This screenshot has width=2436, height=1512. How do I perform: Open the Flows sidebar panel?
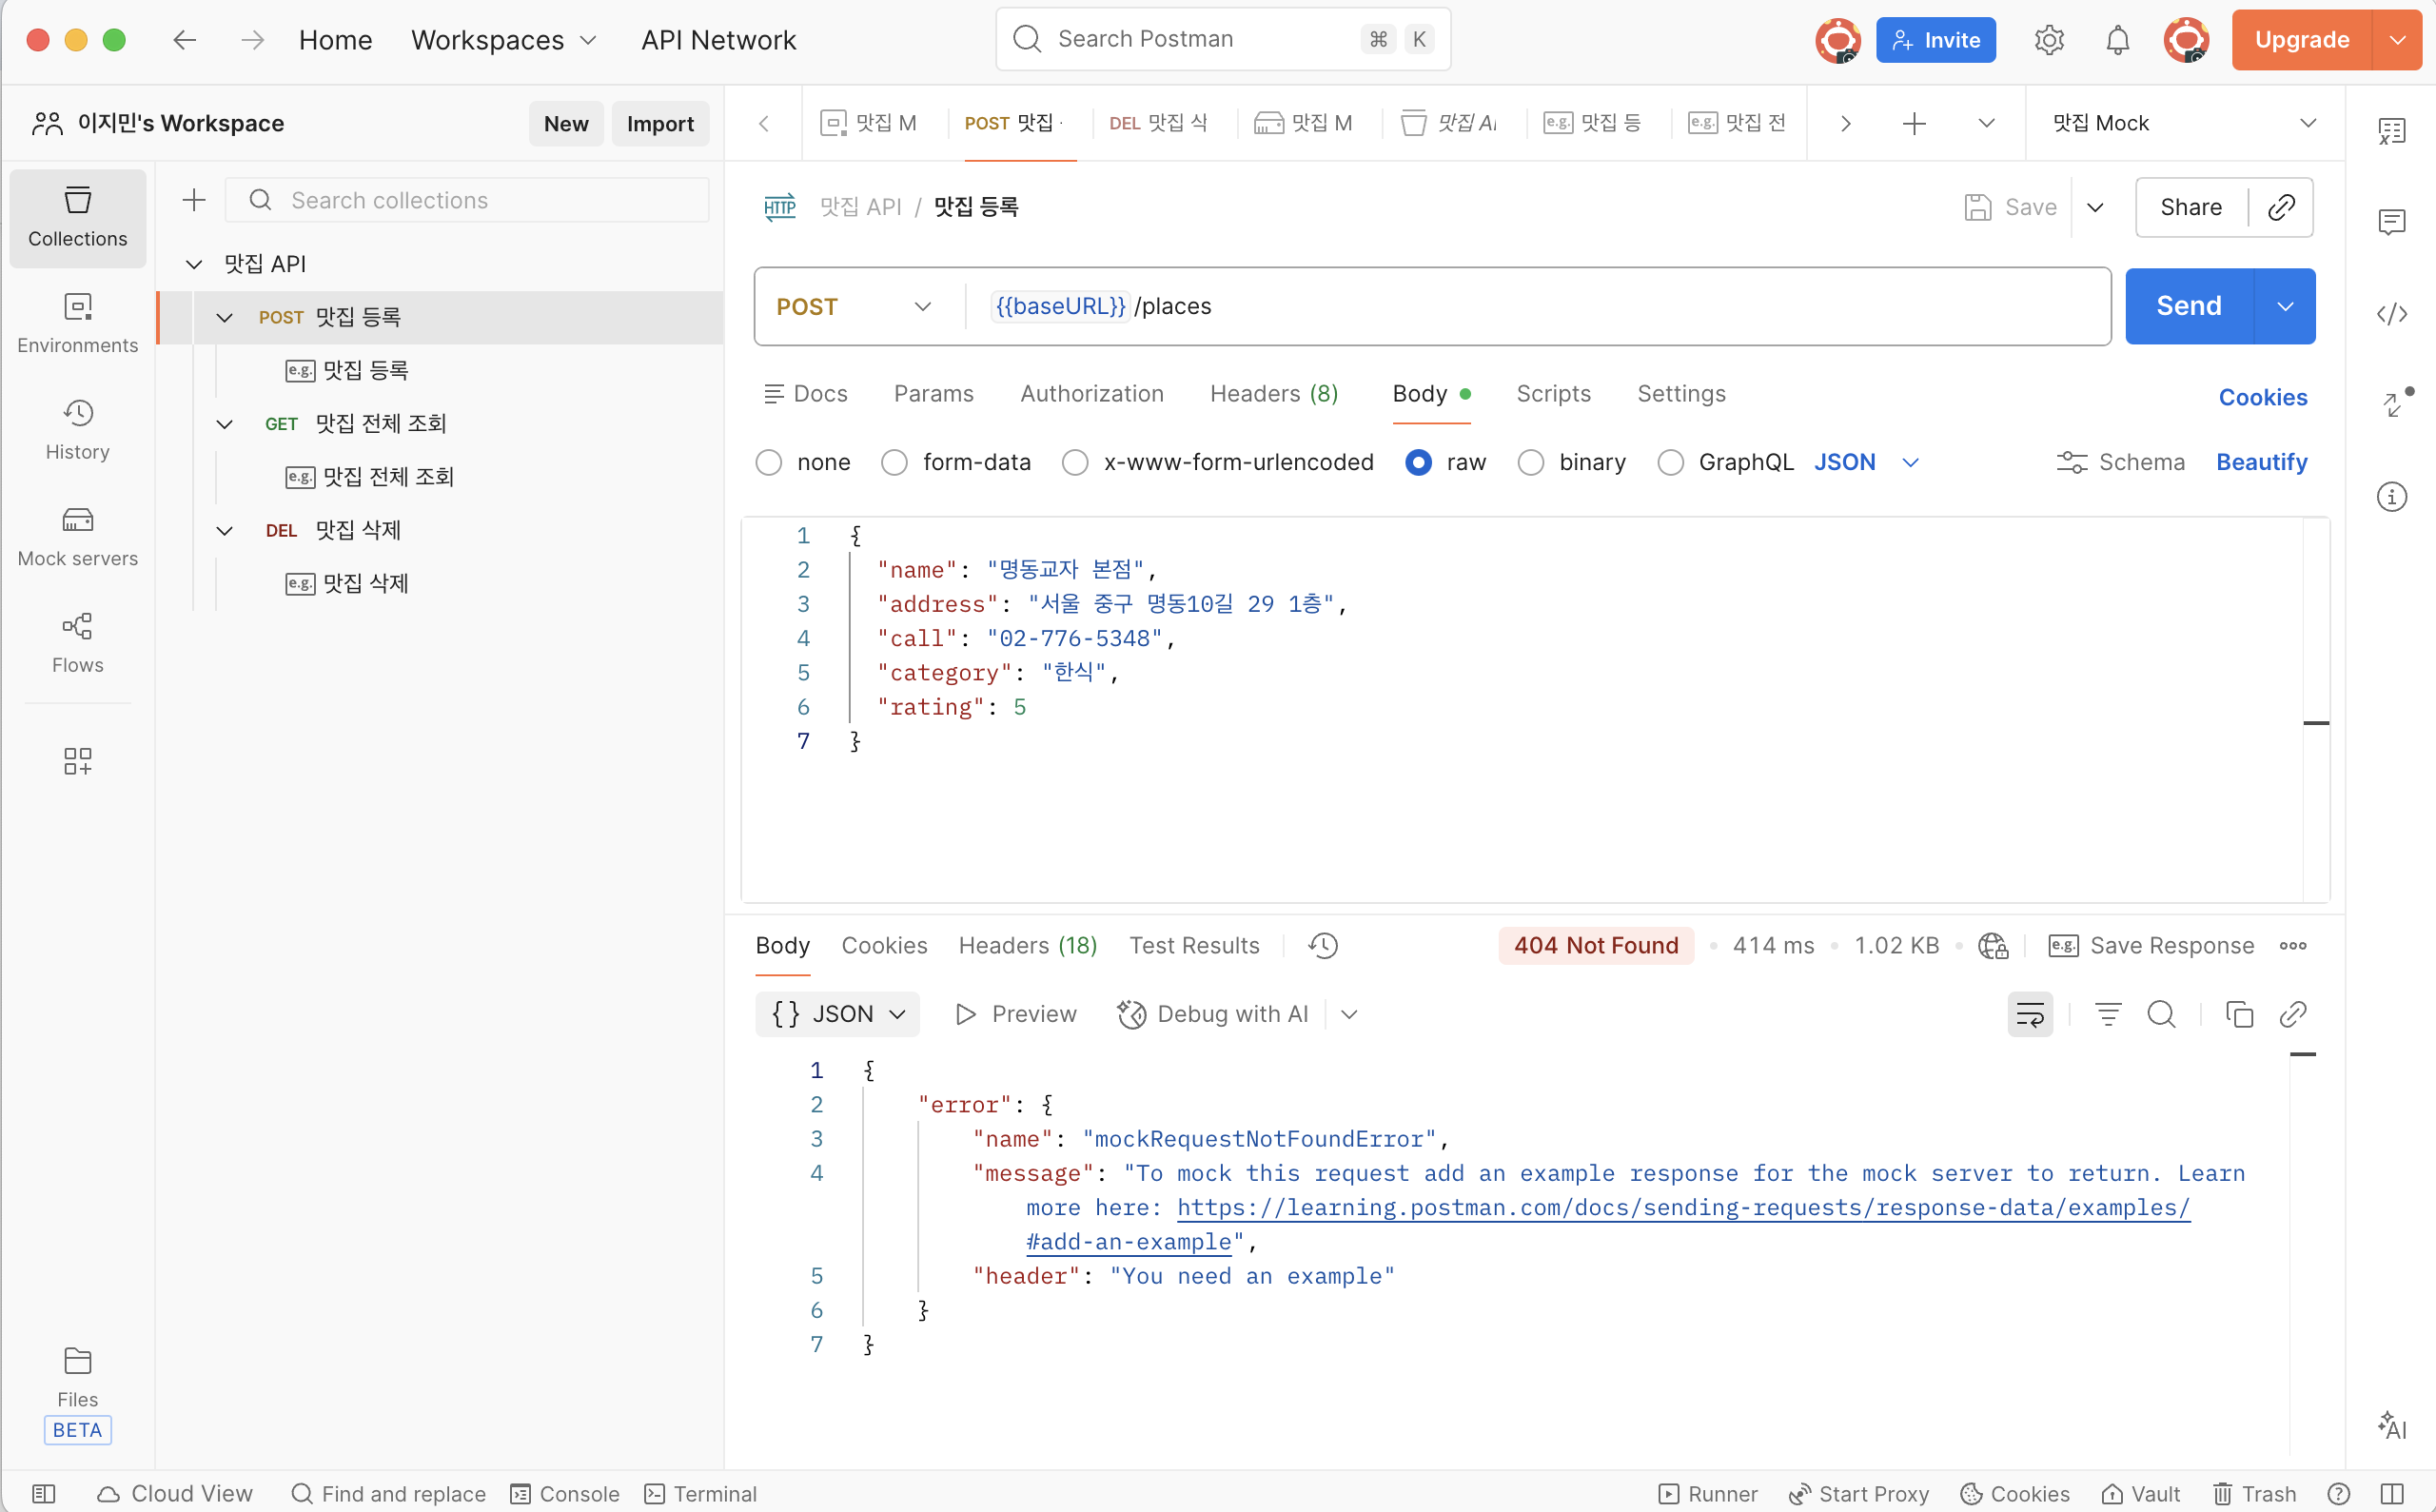coord(77,643)
